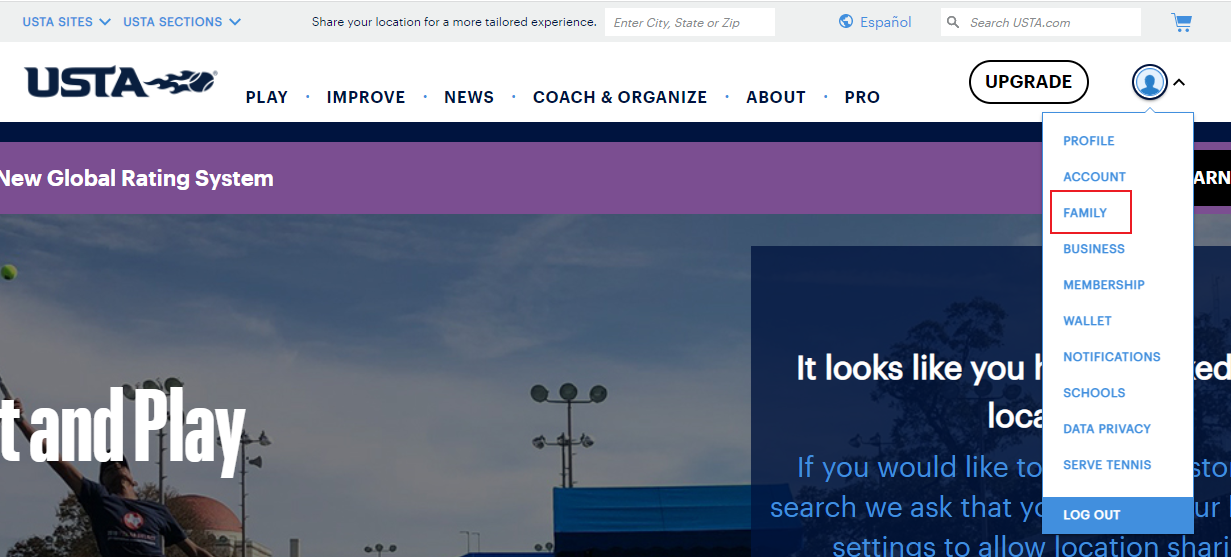Click the user profile avatar icon
This screenshot has width=1231, height=557.
coord(1150,82)
